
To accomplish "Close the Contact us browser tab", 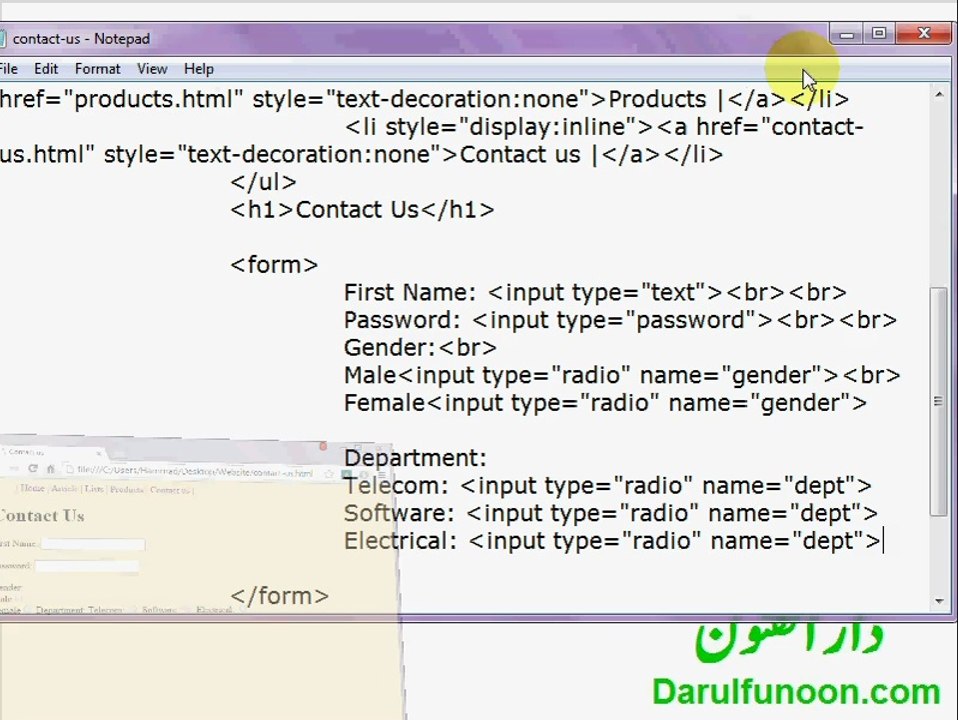I will pos(98,454).
